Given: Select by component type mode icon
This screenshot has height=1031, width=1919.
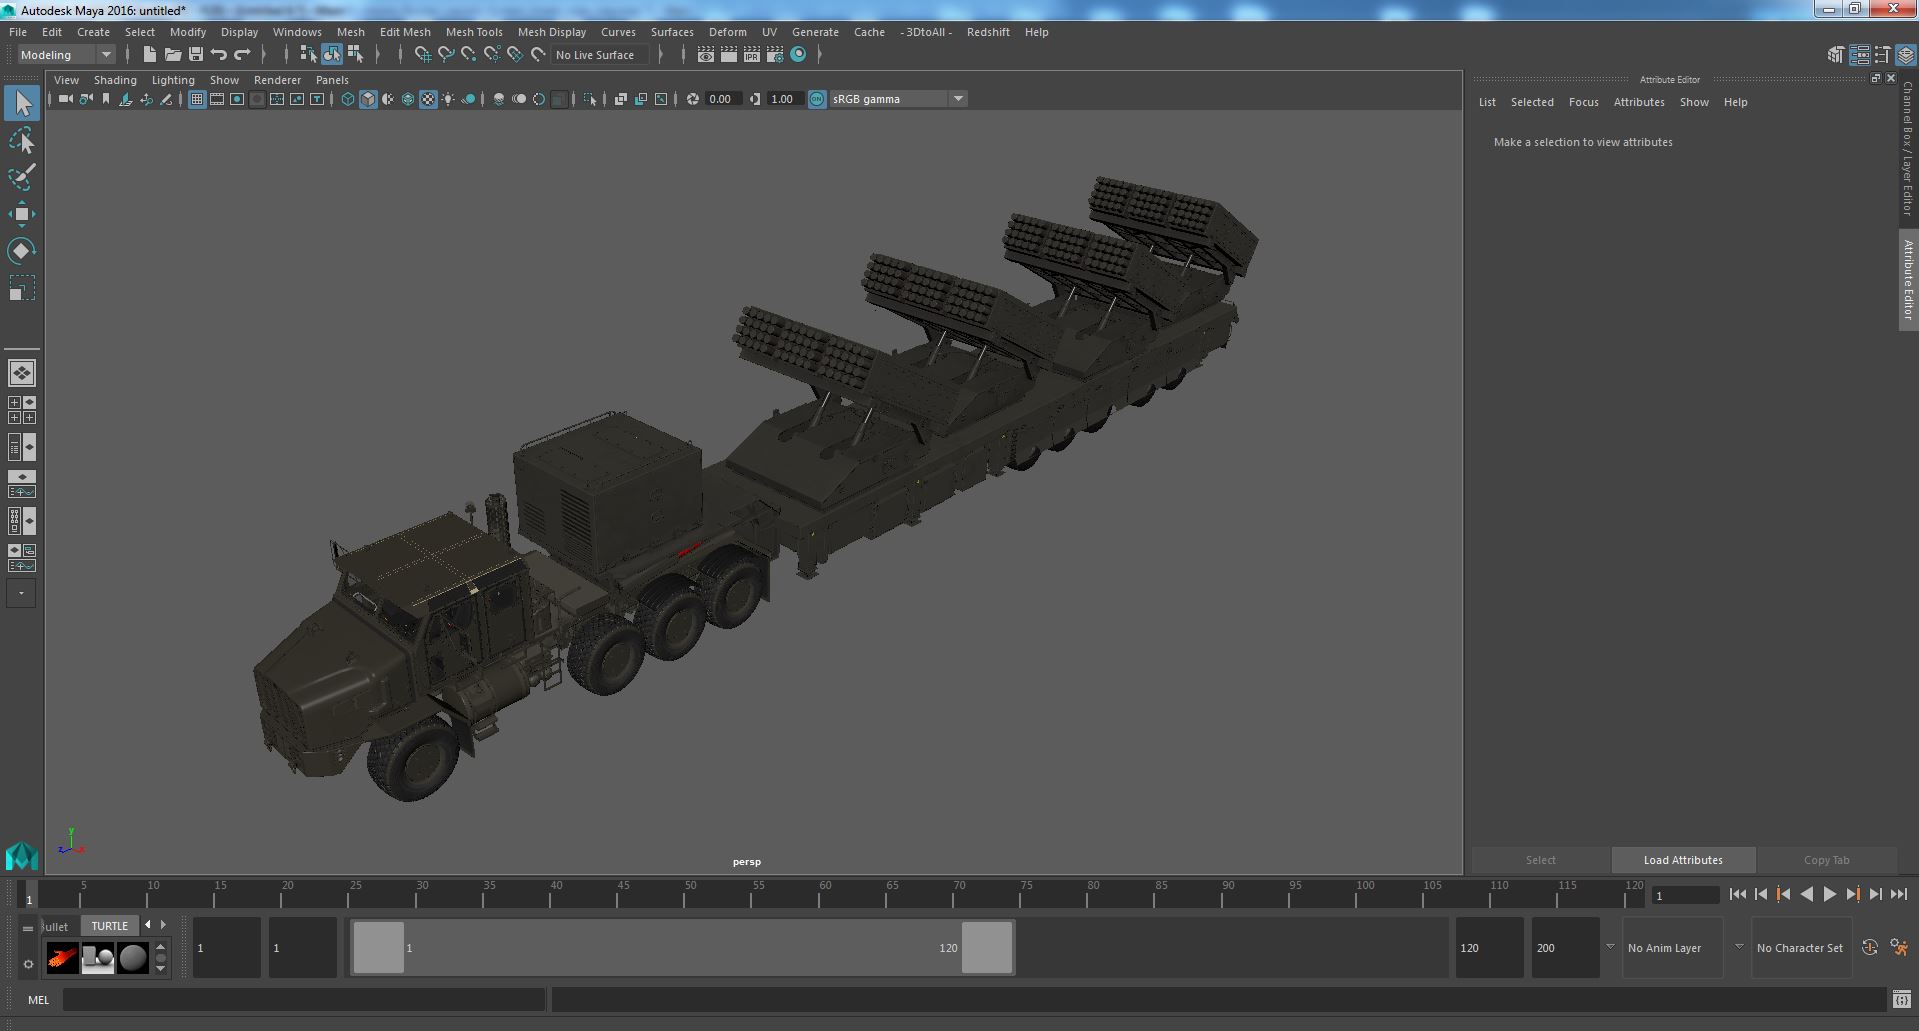Looking at the screenshot, I should [x=355, y=55].
